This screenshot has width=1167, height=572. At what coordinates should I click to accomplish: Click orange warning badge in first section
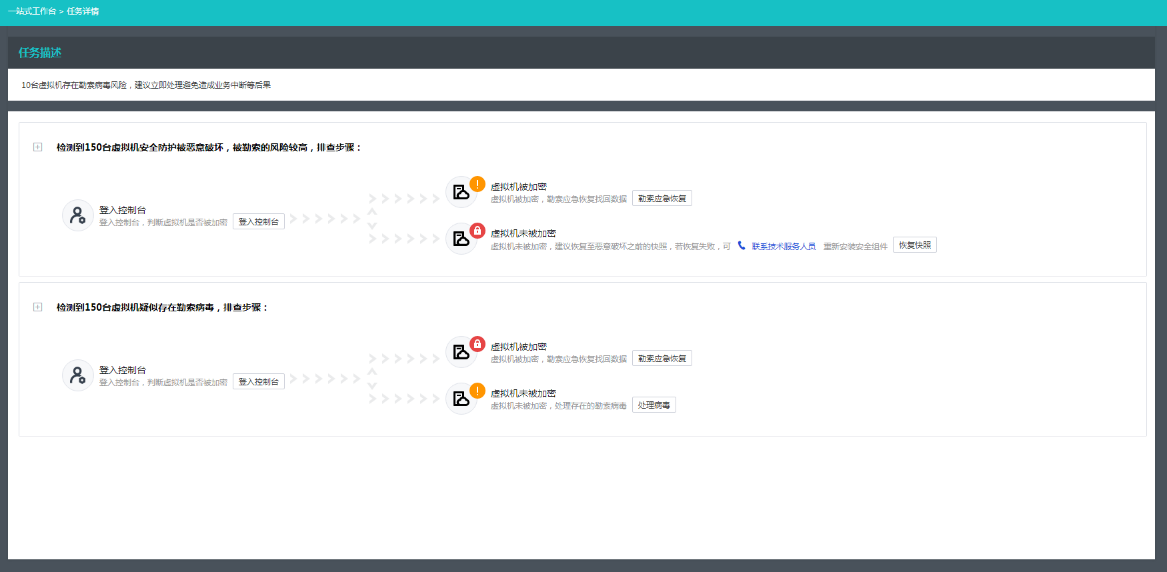[x=477, y=183]
